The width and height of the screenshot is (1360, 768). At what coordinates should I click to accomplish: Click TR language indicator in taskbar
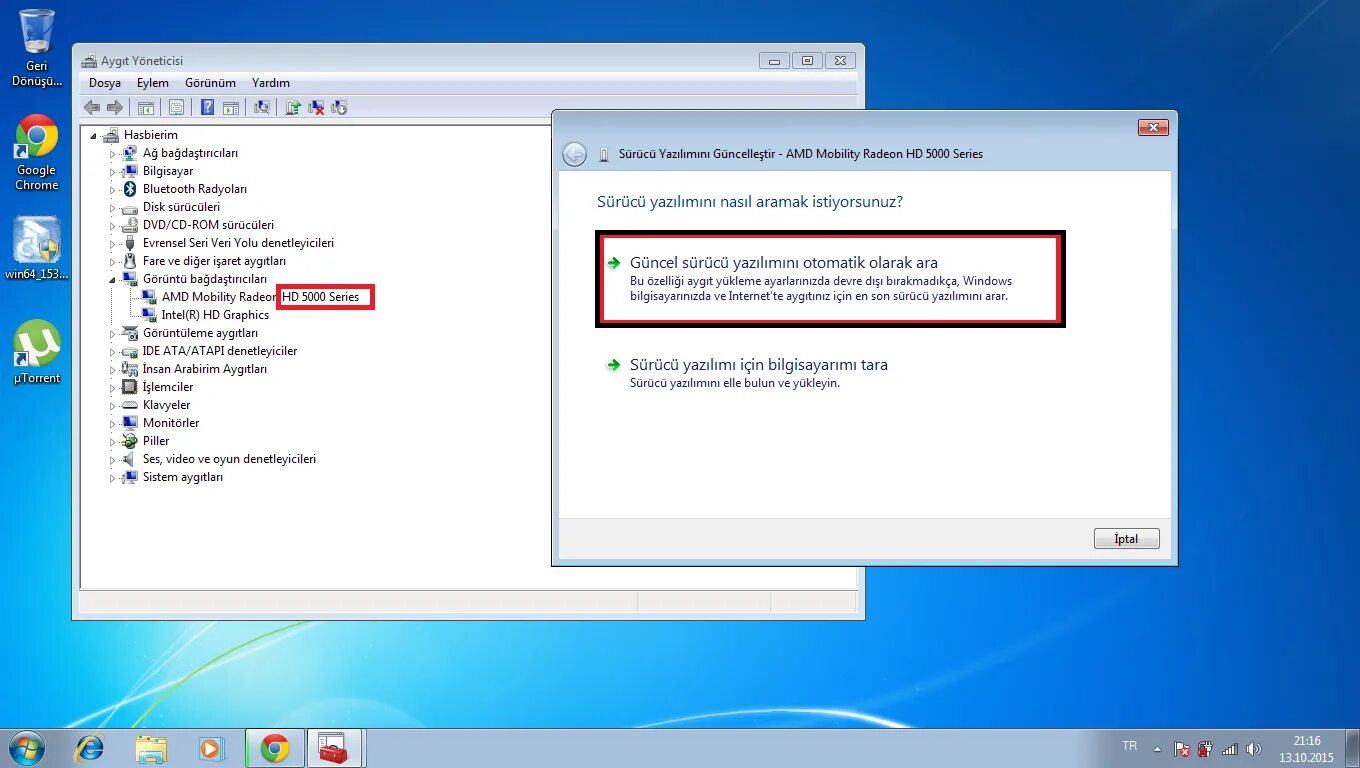click(1130, 746)
